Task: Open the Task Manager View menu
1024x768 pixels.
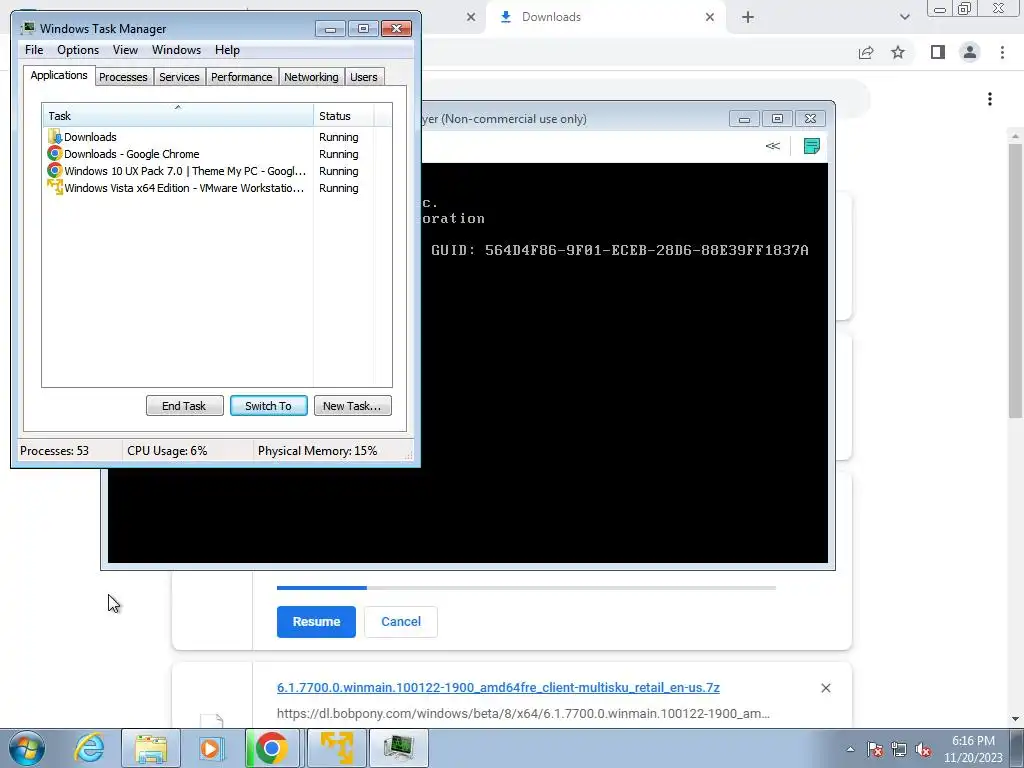Action: click(x=125, y=50)
